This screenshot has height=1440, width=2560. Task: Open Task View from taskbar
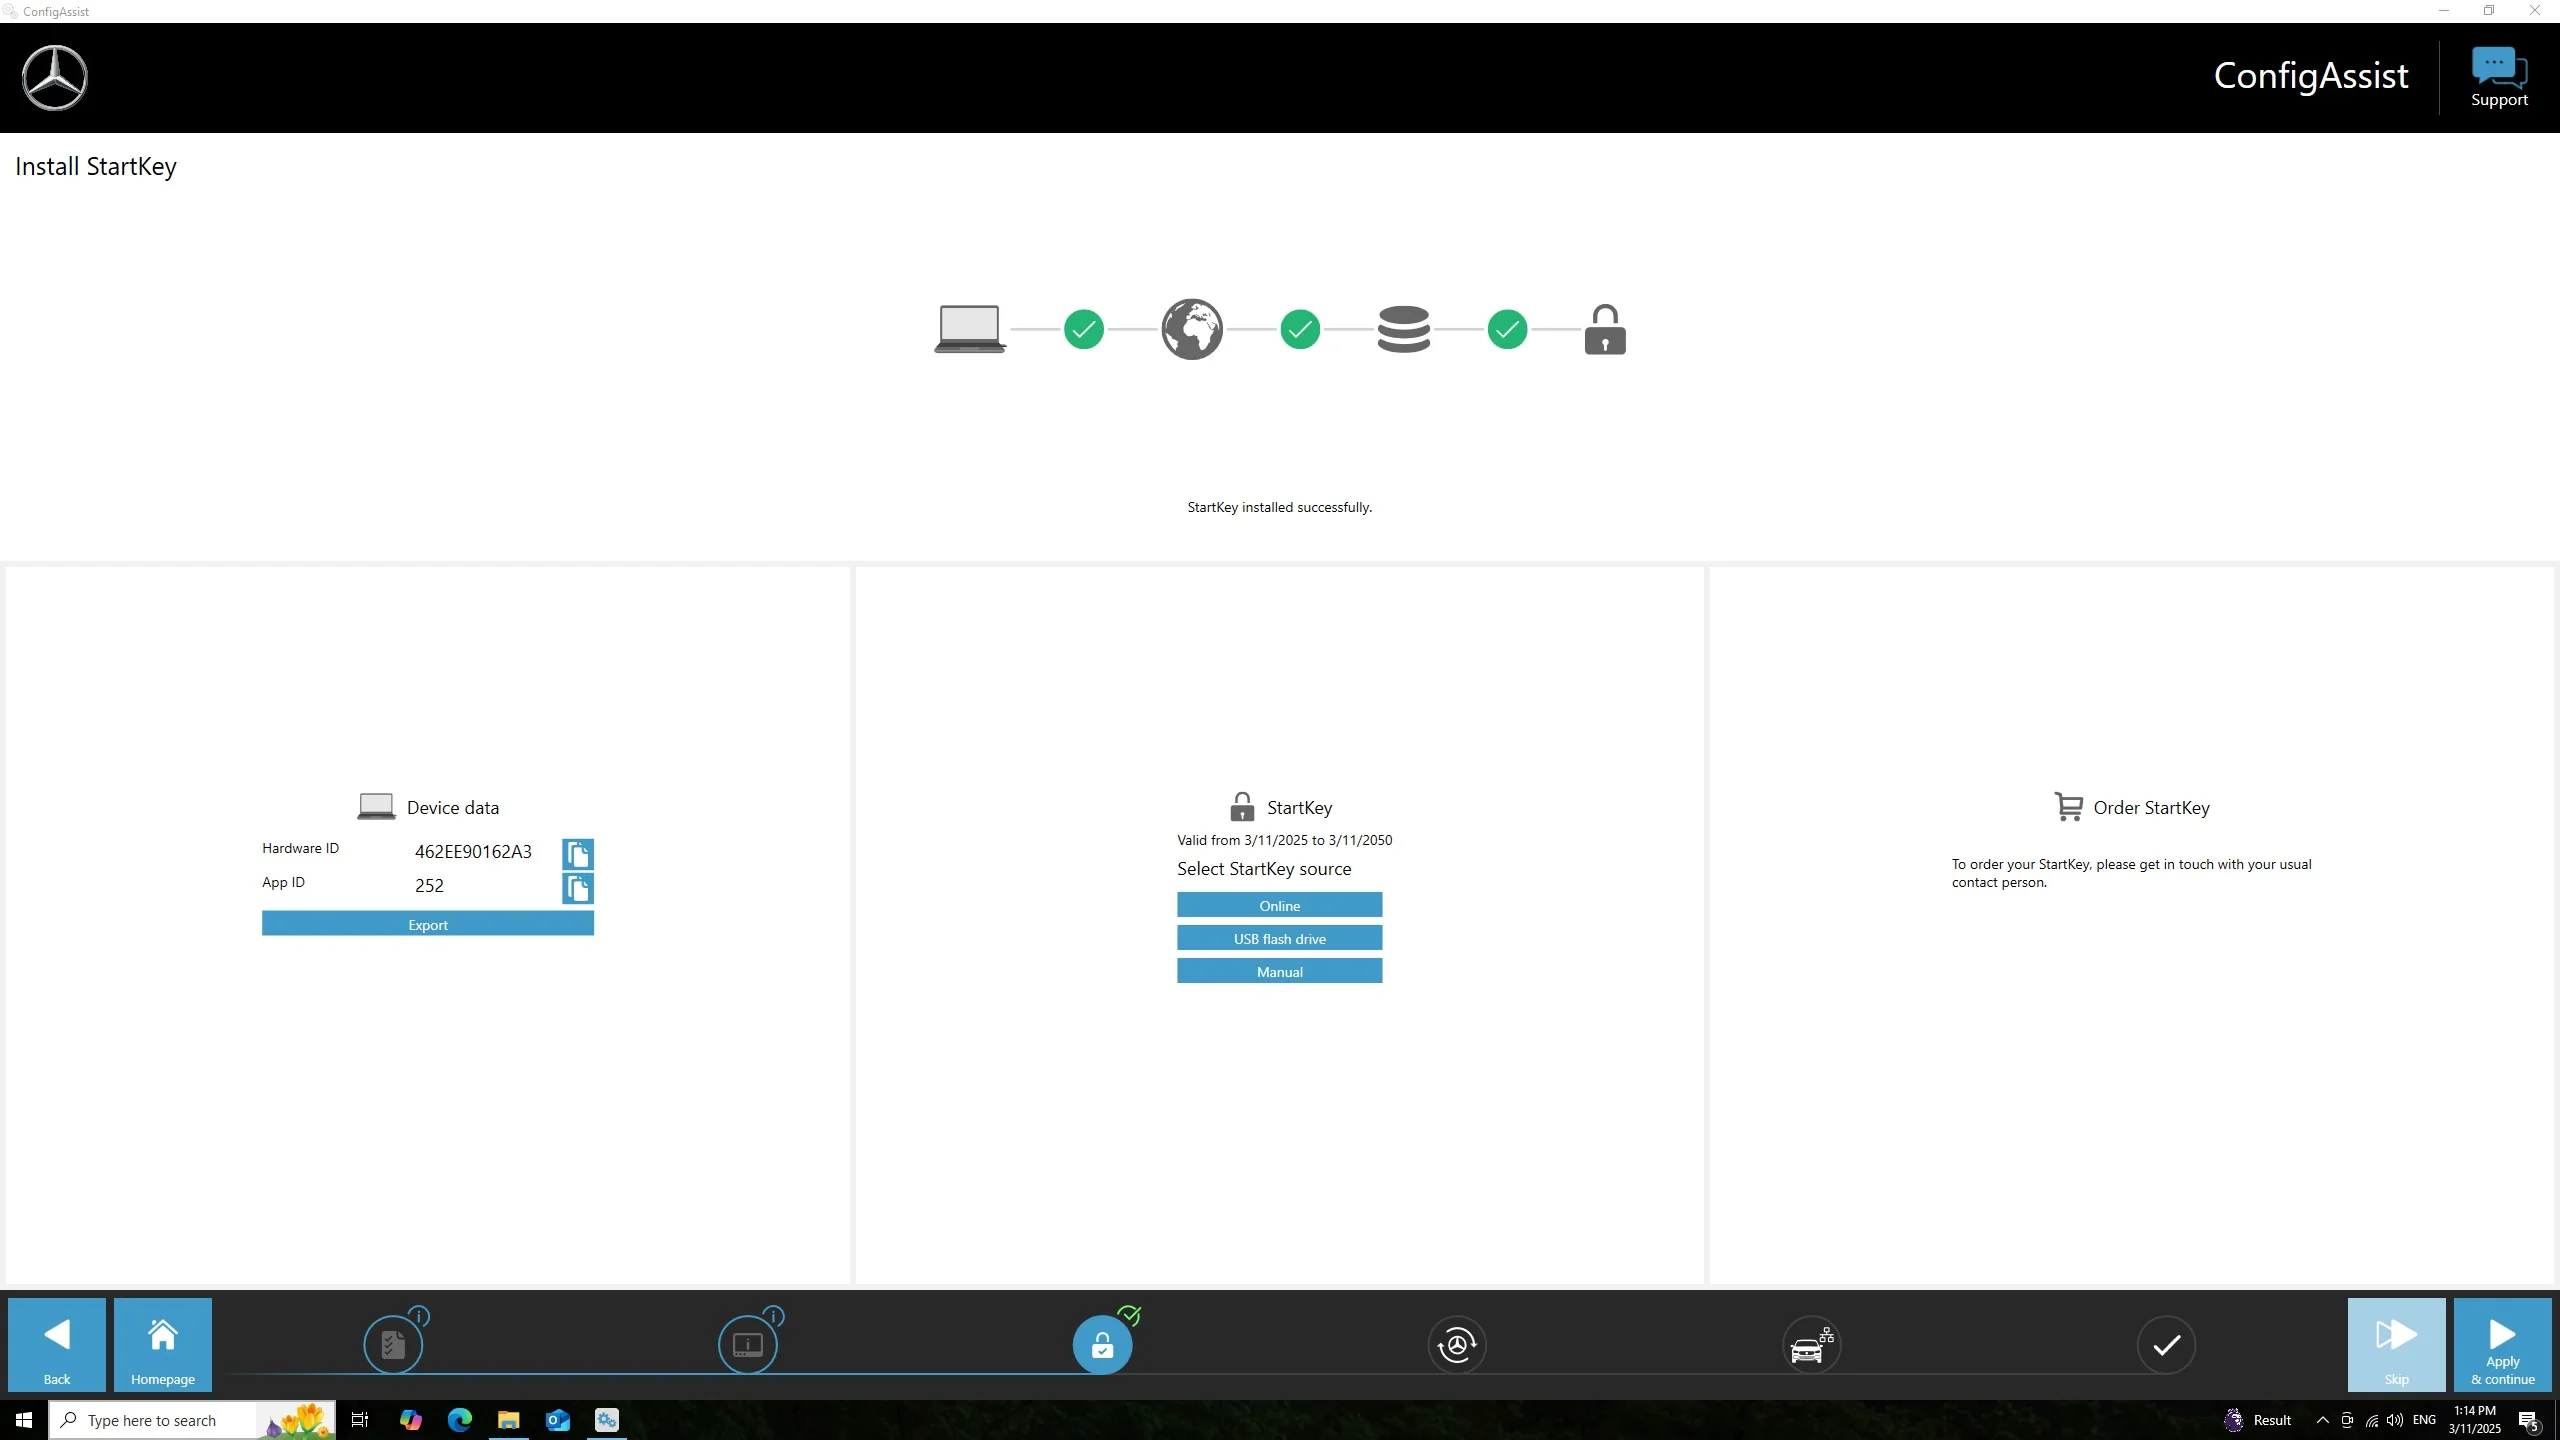pos(360,1420)
